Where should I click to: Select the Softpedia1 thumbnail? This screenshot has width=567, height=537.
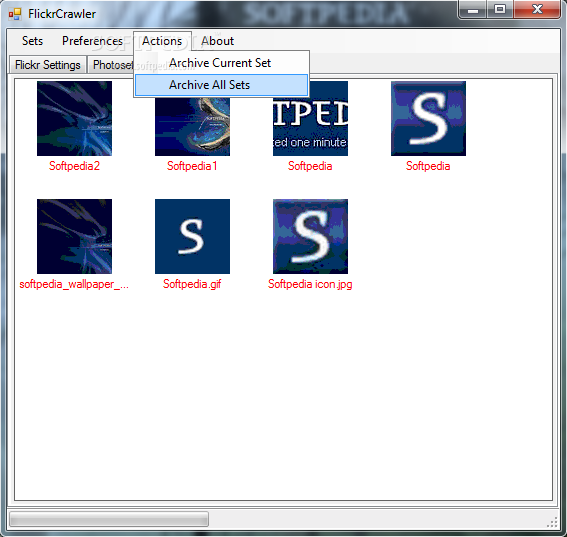pyautogui.click(x=192, y=127)
